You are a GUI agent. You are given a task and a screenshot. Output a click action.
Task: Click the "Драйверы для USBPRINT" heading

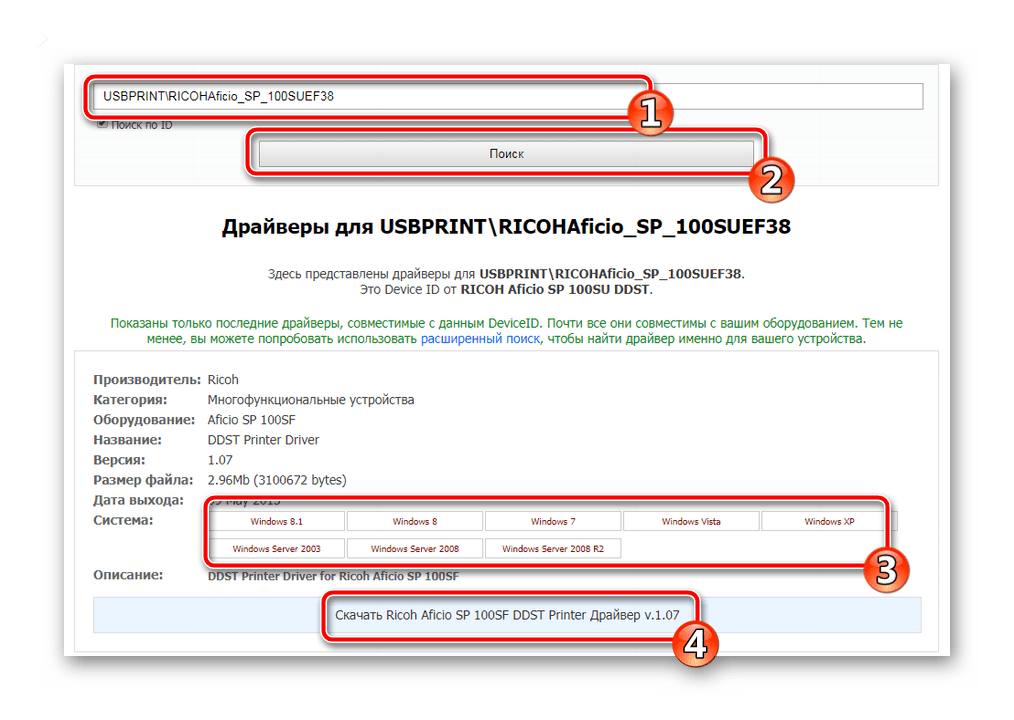506,227
